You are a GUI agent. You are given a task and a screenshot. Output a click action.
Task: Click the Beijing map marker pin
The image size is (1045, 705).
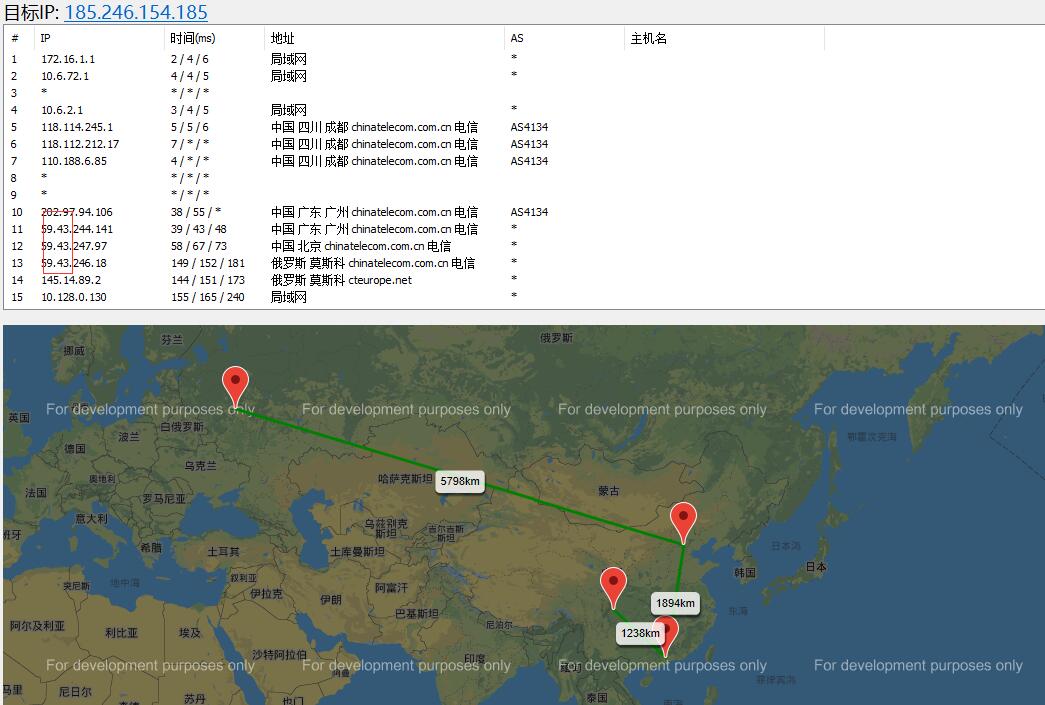point(683,523)
